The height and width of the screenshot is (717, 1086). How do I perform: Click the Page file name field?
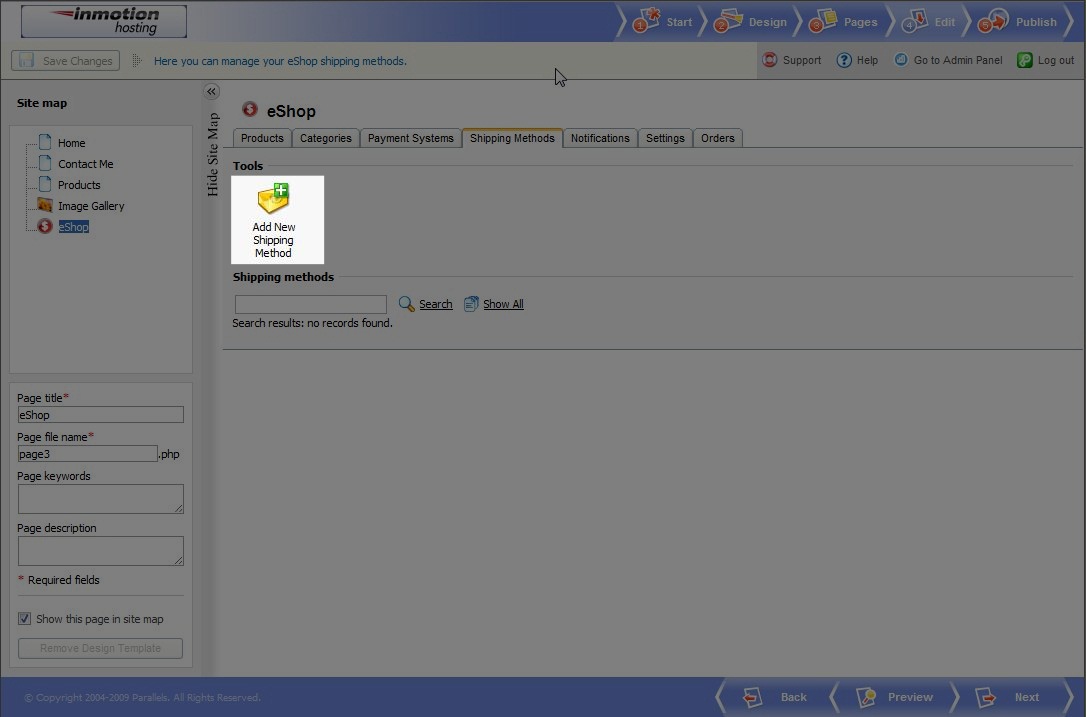click(x=88, y=453)
